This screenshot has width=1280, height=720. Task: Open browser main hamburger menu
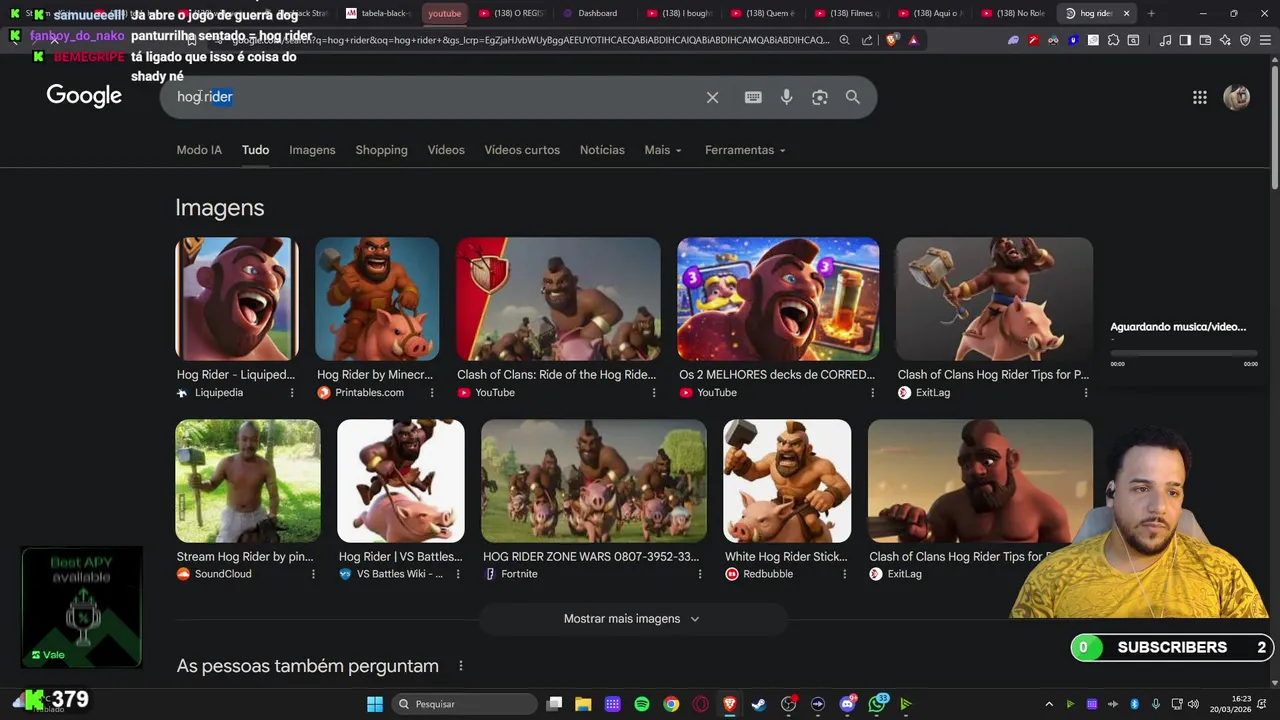coord(1265,40)
